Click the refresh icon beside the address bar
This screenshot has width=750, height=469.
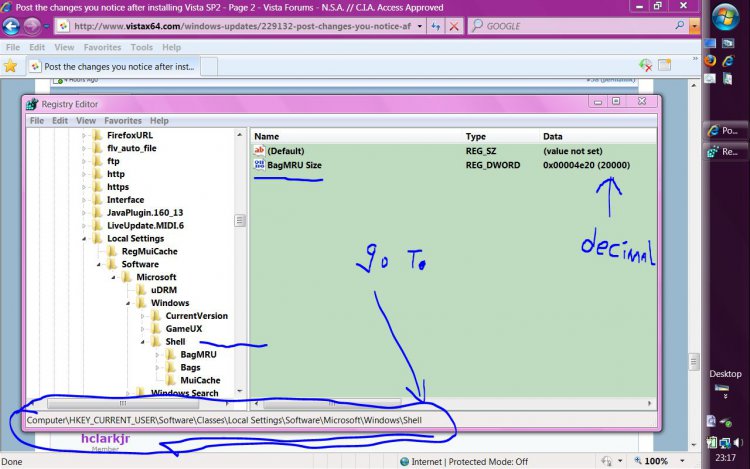click(x=436, y=26)
